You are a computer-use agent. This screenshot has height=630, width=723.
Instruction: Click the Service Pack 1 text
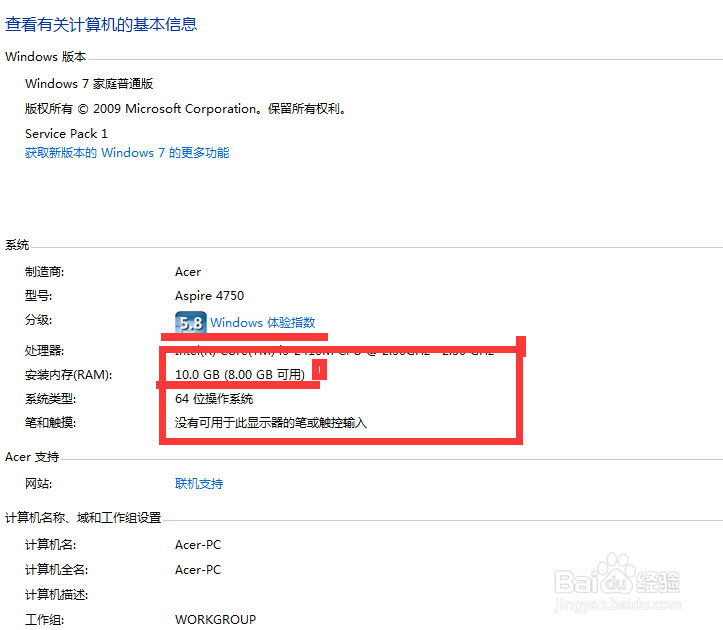66,134
